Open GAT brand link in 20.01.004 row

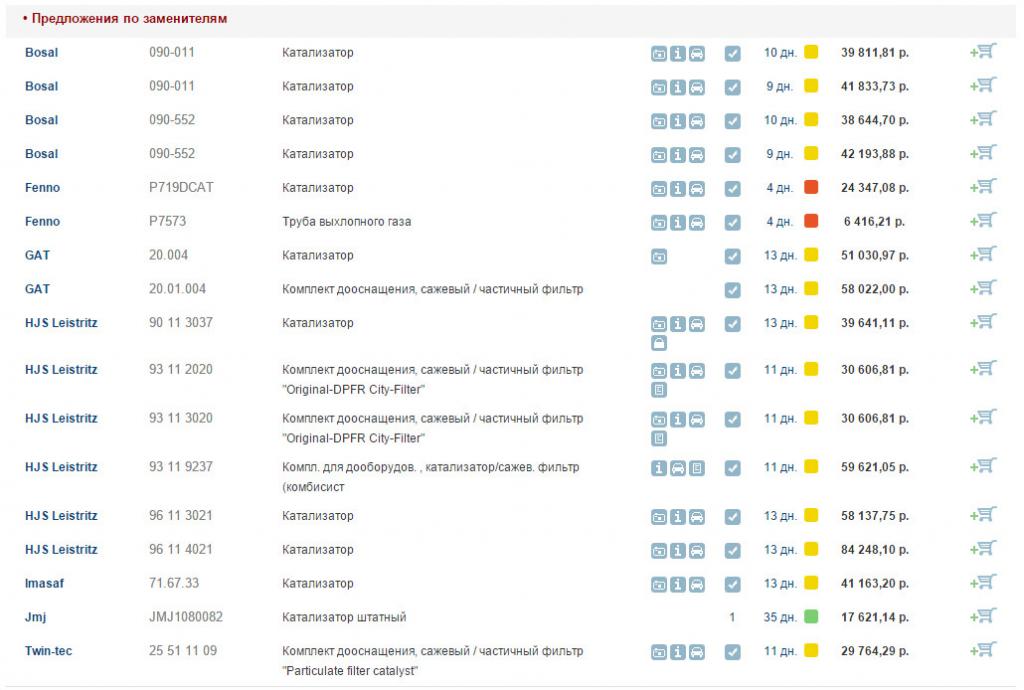click(37, 289)
